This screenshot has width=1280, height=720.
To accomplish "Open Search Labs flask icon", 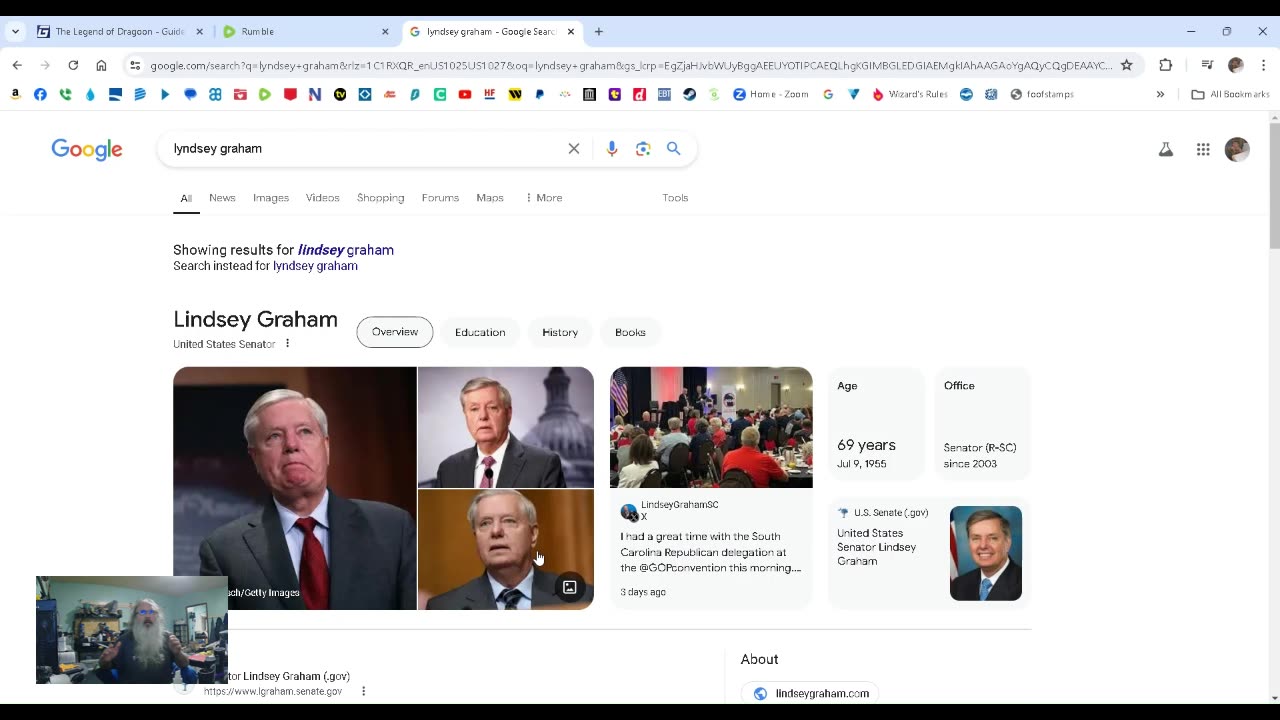I will coord(1166,149).
